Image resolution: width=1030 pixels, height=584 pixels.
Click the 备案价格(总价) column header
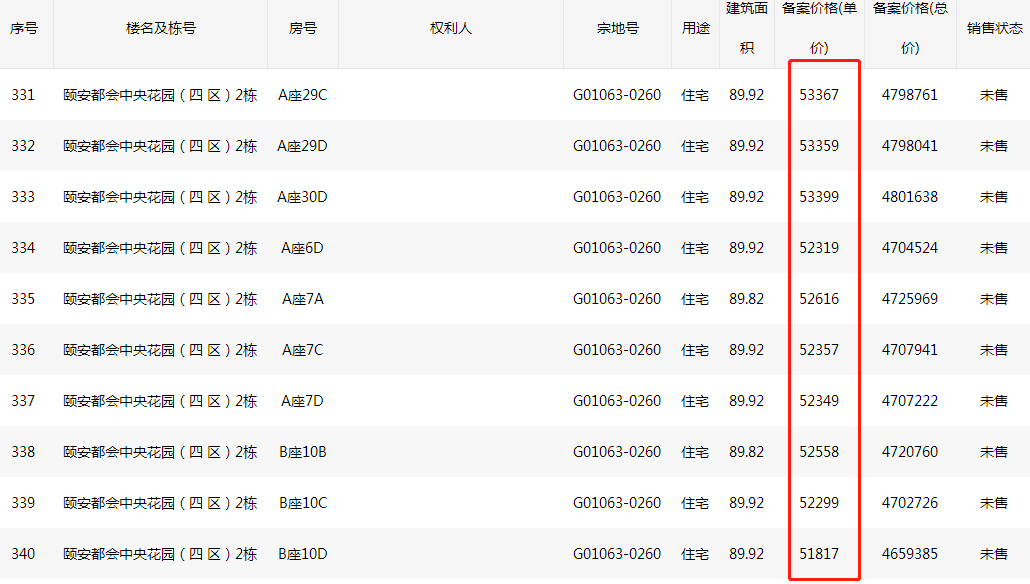point(910,28)
